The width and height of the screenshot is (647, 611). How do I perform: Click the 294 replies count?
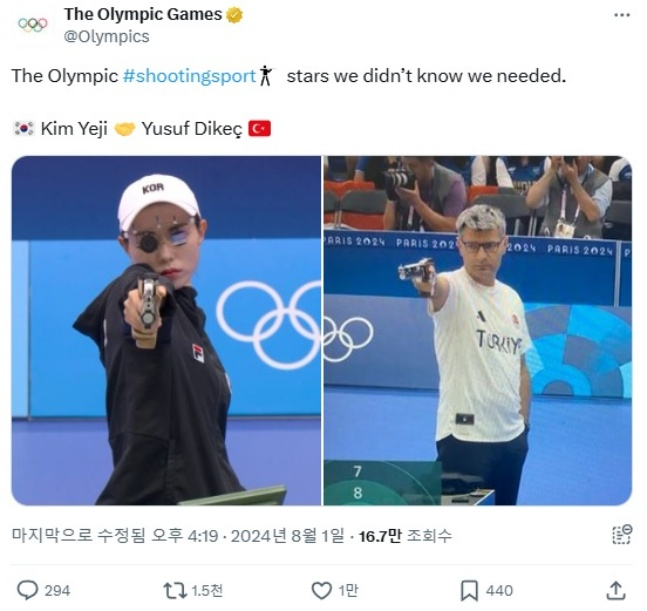(x=57, y=591)
